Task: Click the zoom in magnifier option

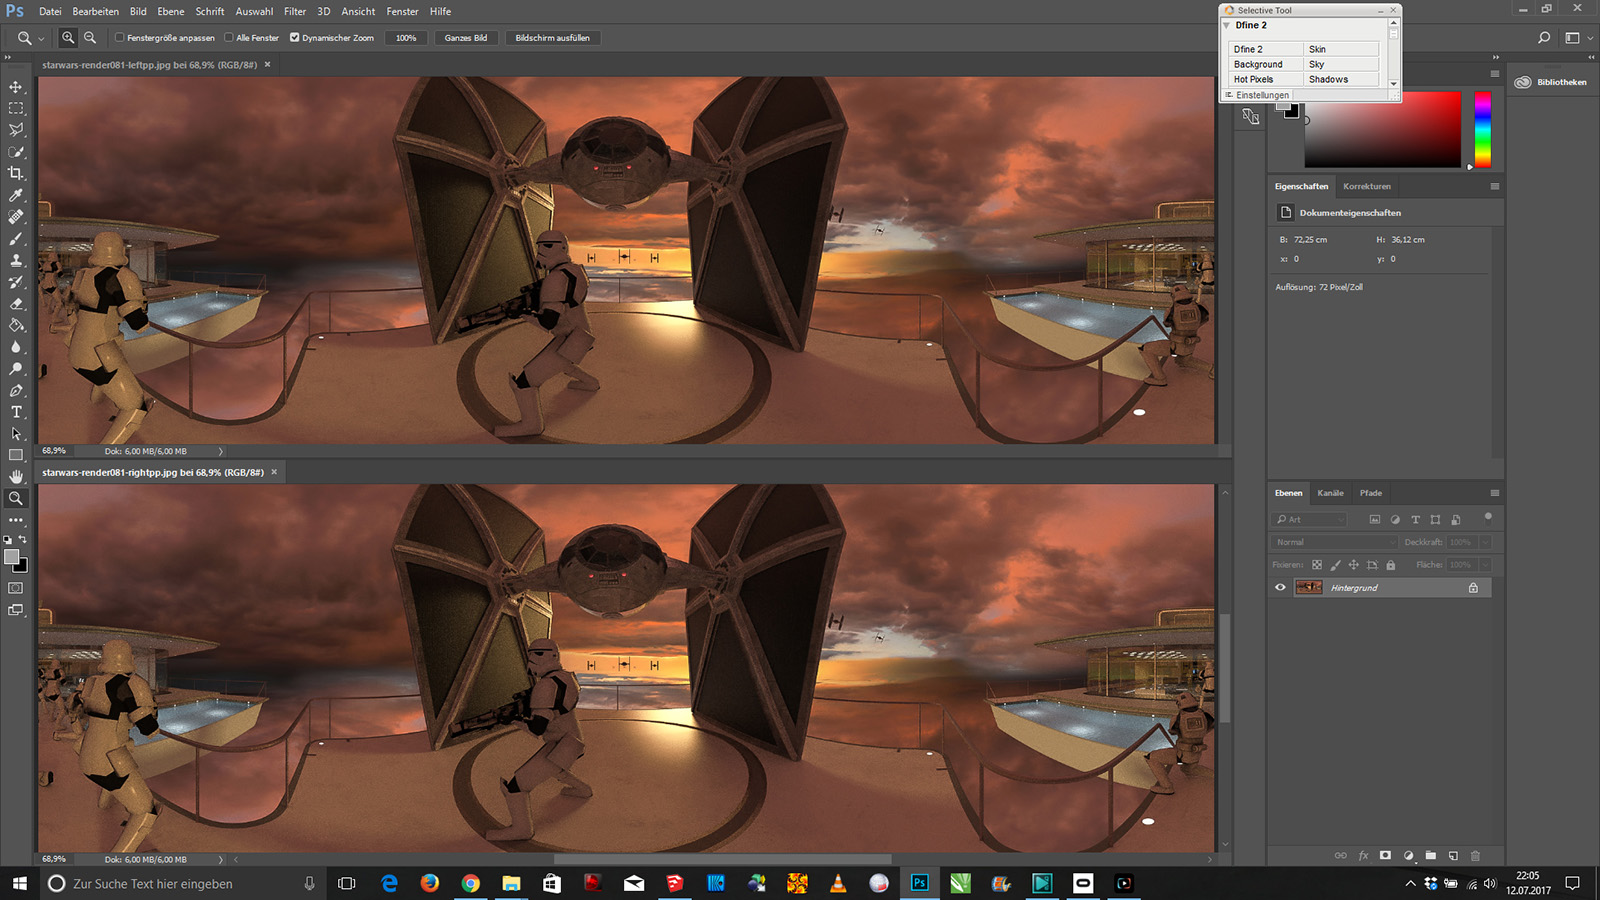Action: (x=68, y=38)
